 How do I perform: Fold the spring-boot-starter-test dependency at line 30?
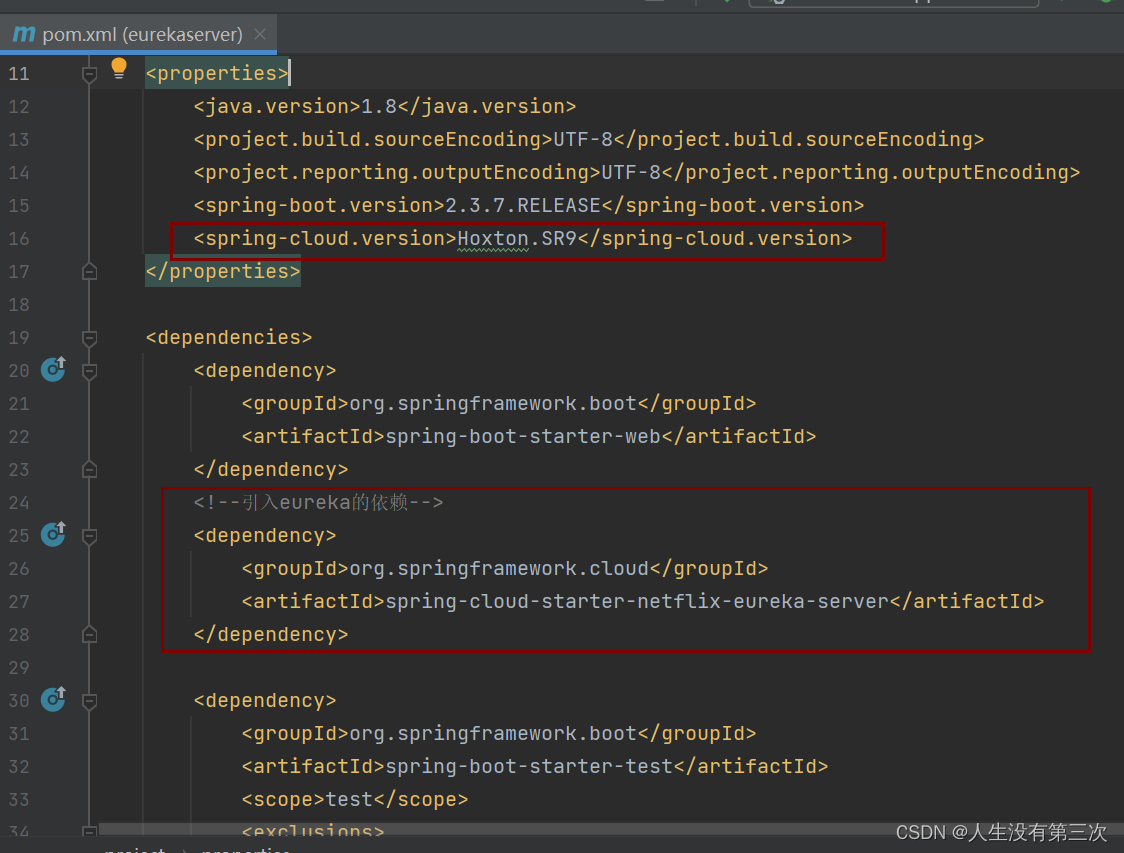90,700
